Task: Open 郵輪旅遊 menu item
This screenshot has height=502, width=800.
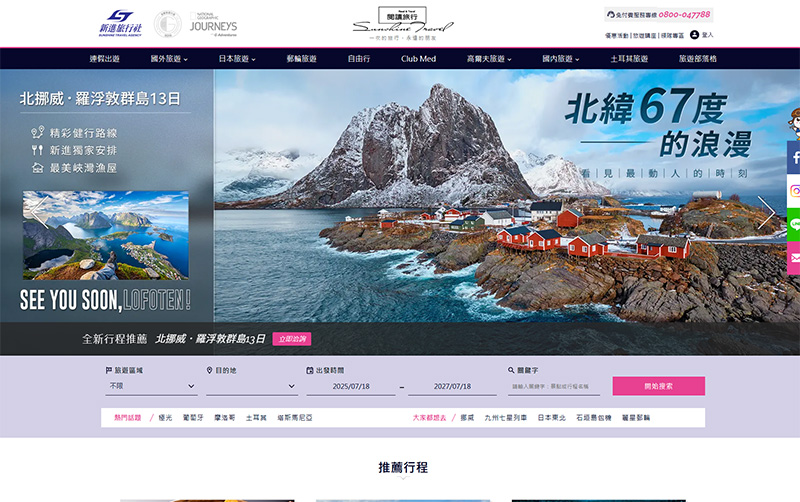Action: pos(302,59)
